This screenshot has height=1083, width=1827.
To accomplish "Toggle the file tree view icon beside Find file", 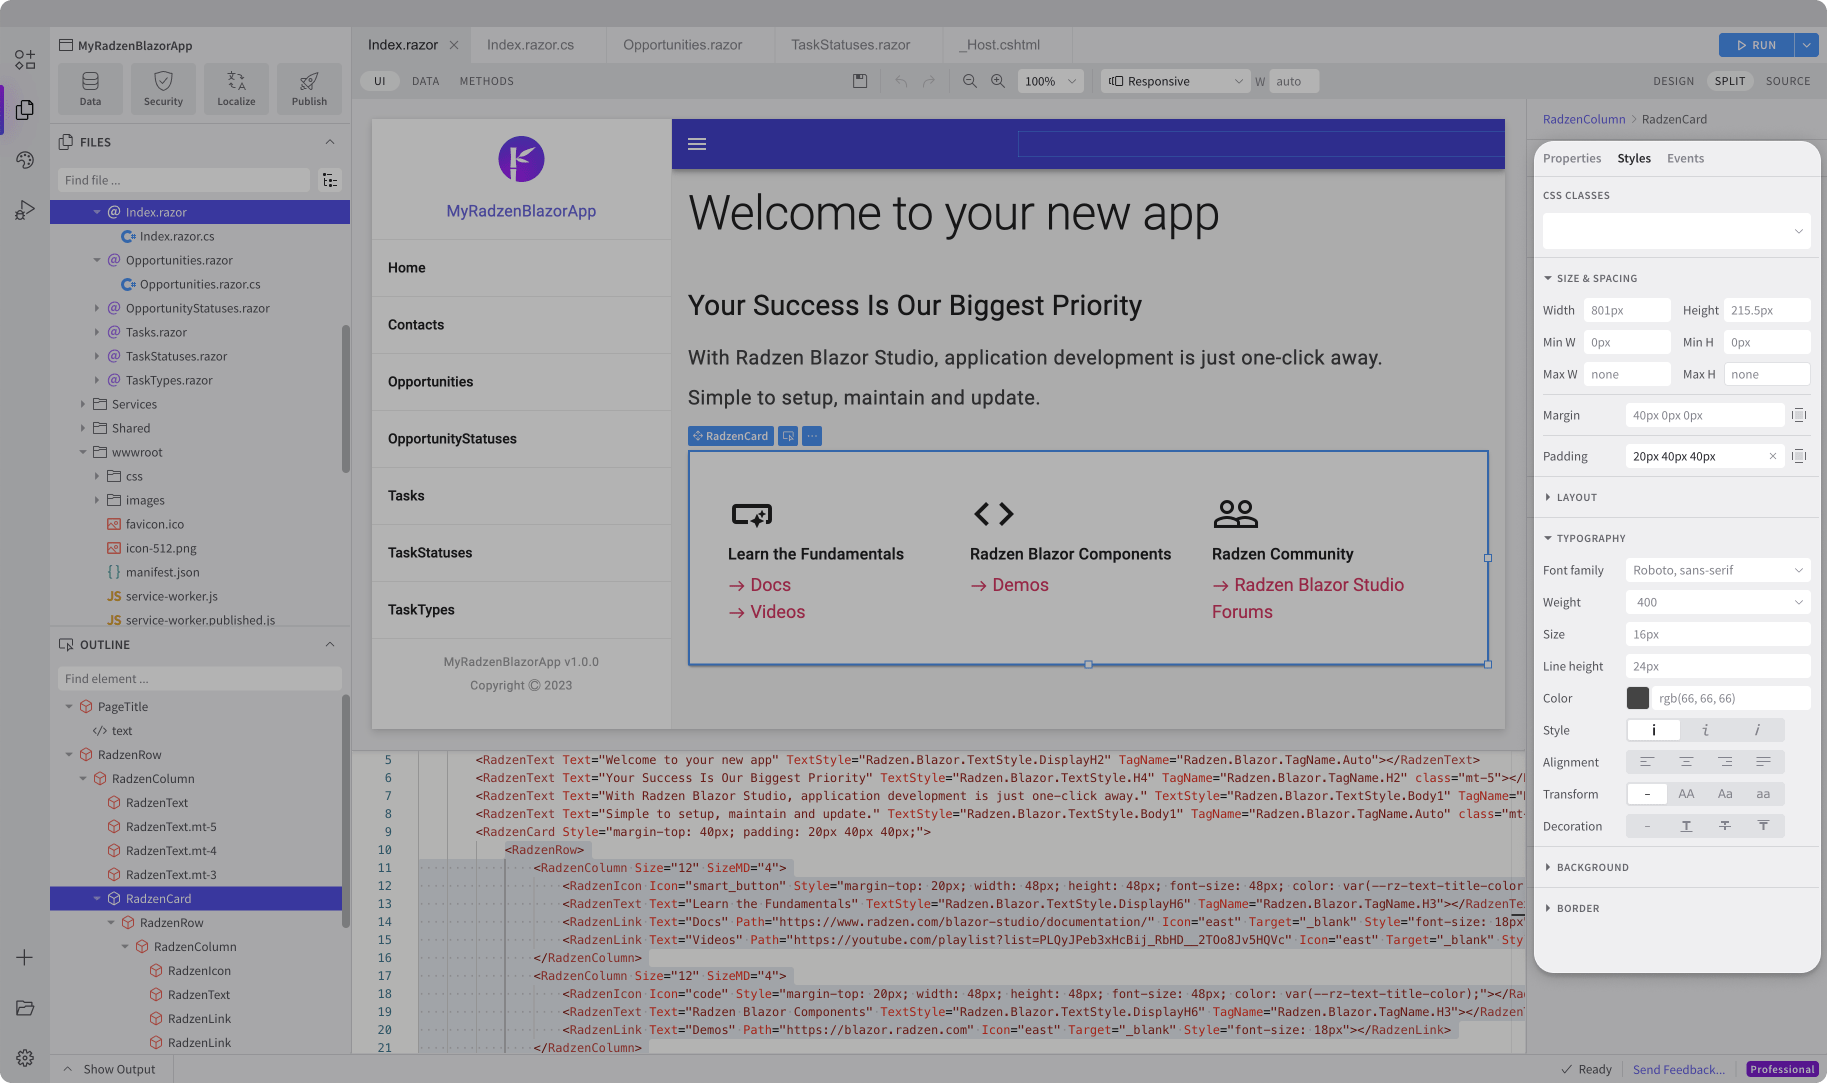I will coord(329,180).
